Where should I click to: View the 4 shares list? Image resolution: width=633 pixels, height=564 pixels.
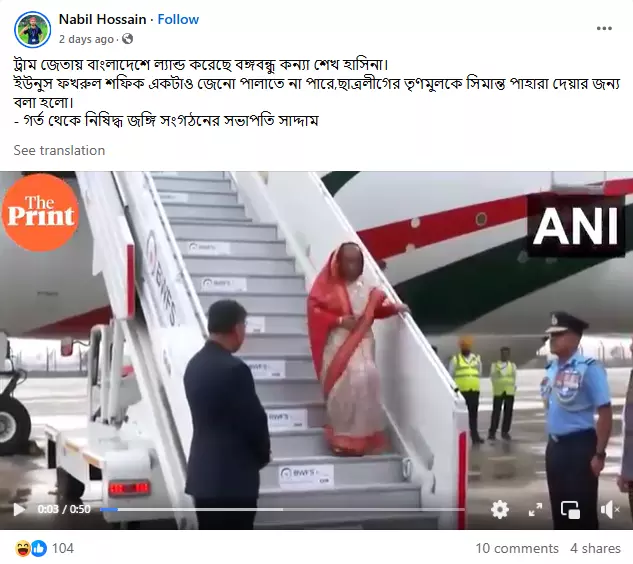click(595, 548)
